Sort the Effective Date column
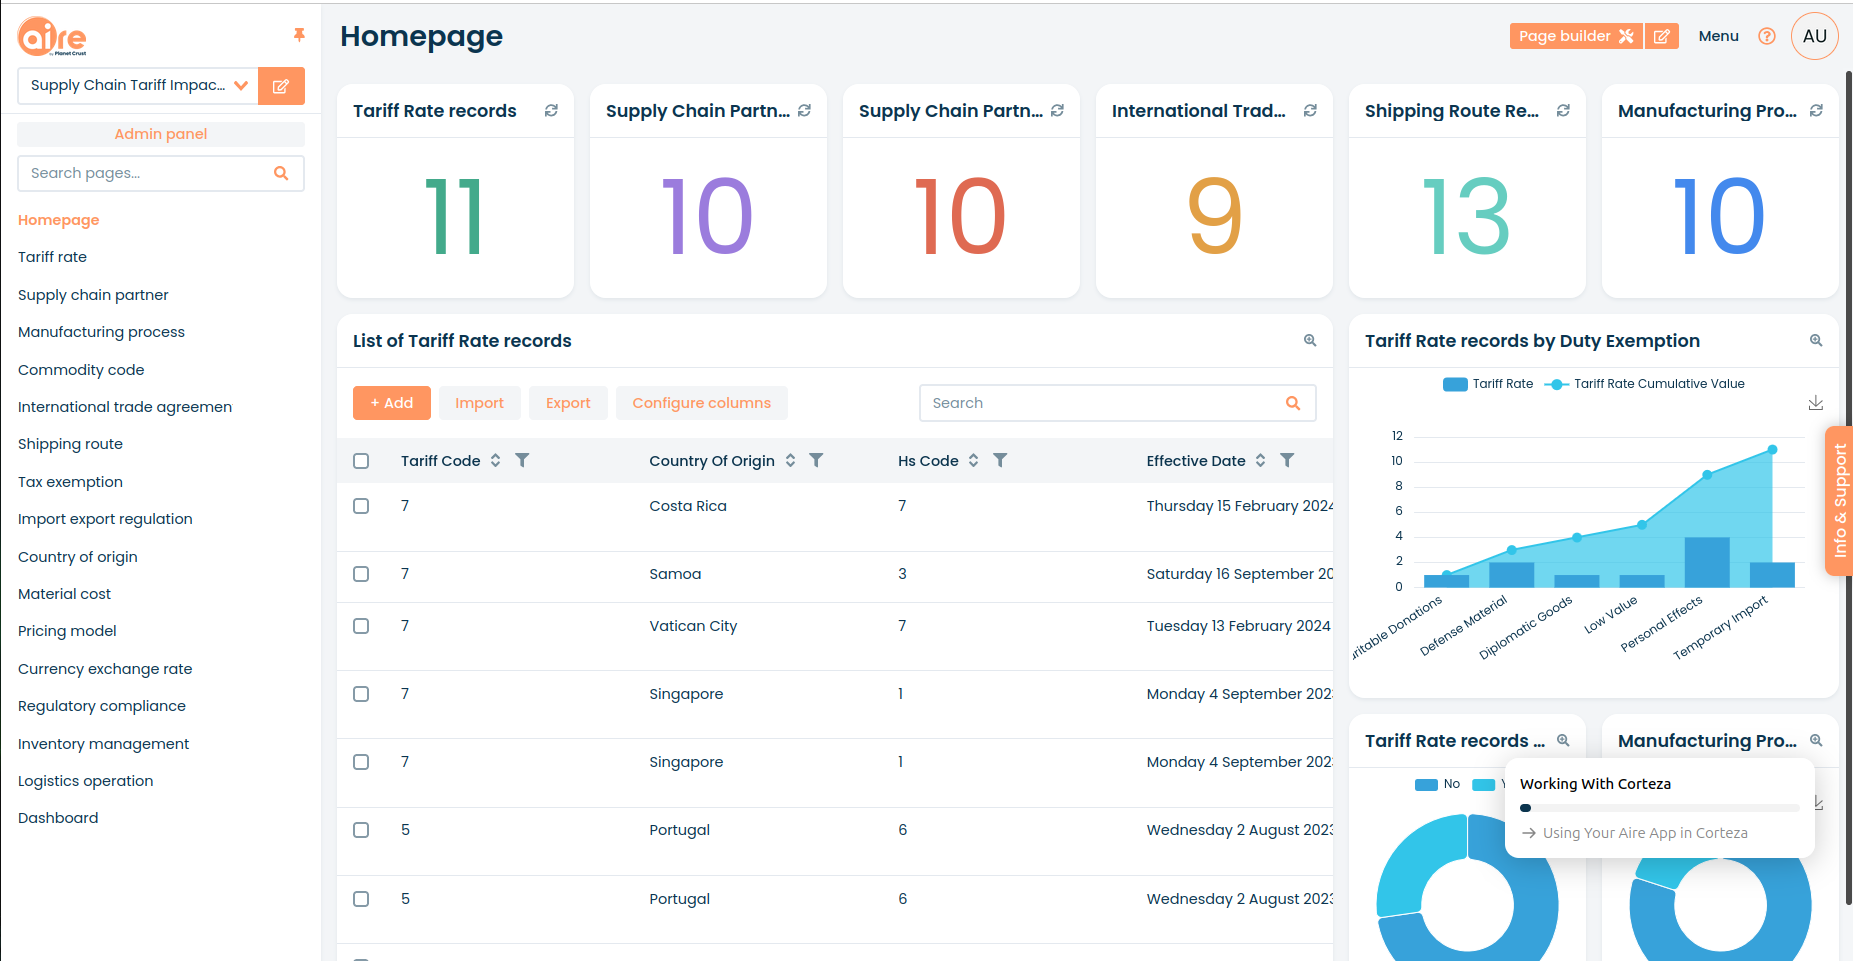The height and width of the screenshot is (961, 1853). click(x=1260, y=460)
